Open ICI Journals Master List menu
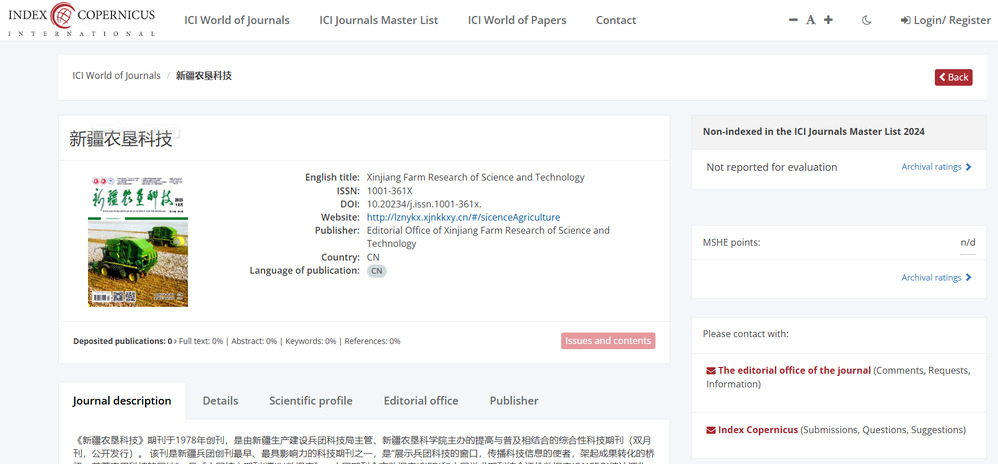The image size is (998, 464). click(x=378, y=20)
